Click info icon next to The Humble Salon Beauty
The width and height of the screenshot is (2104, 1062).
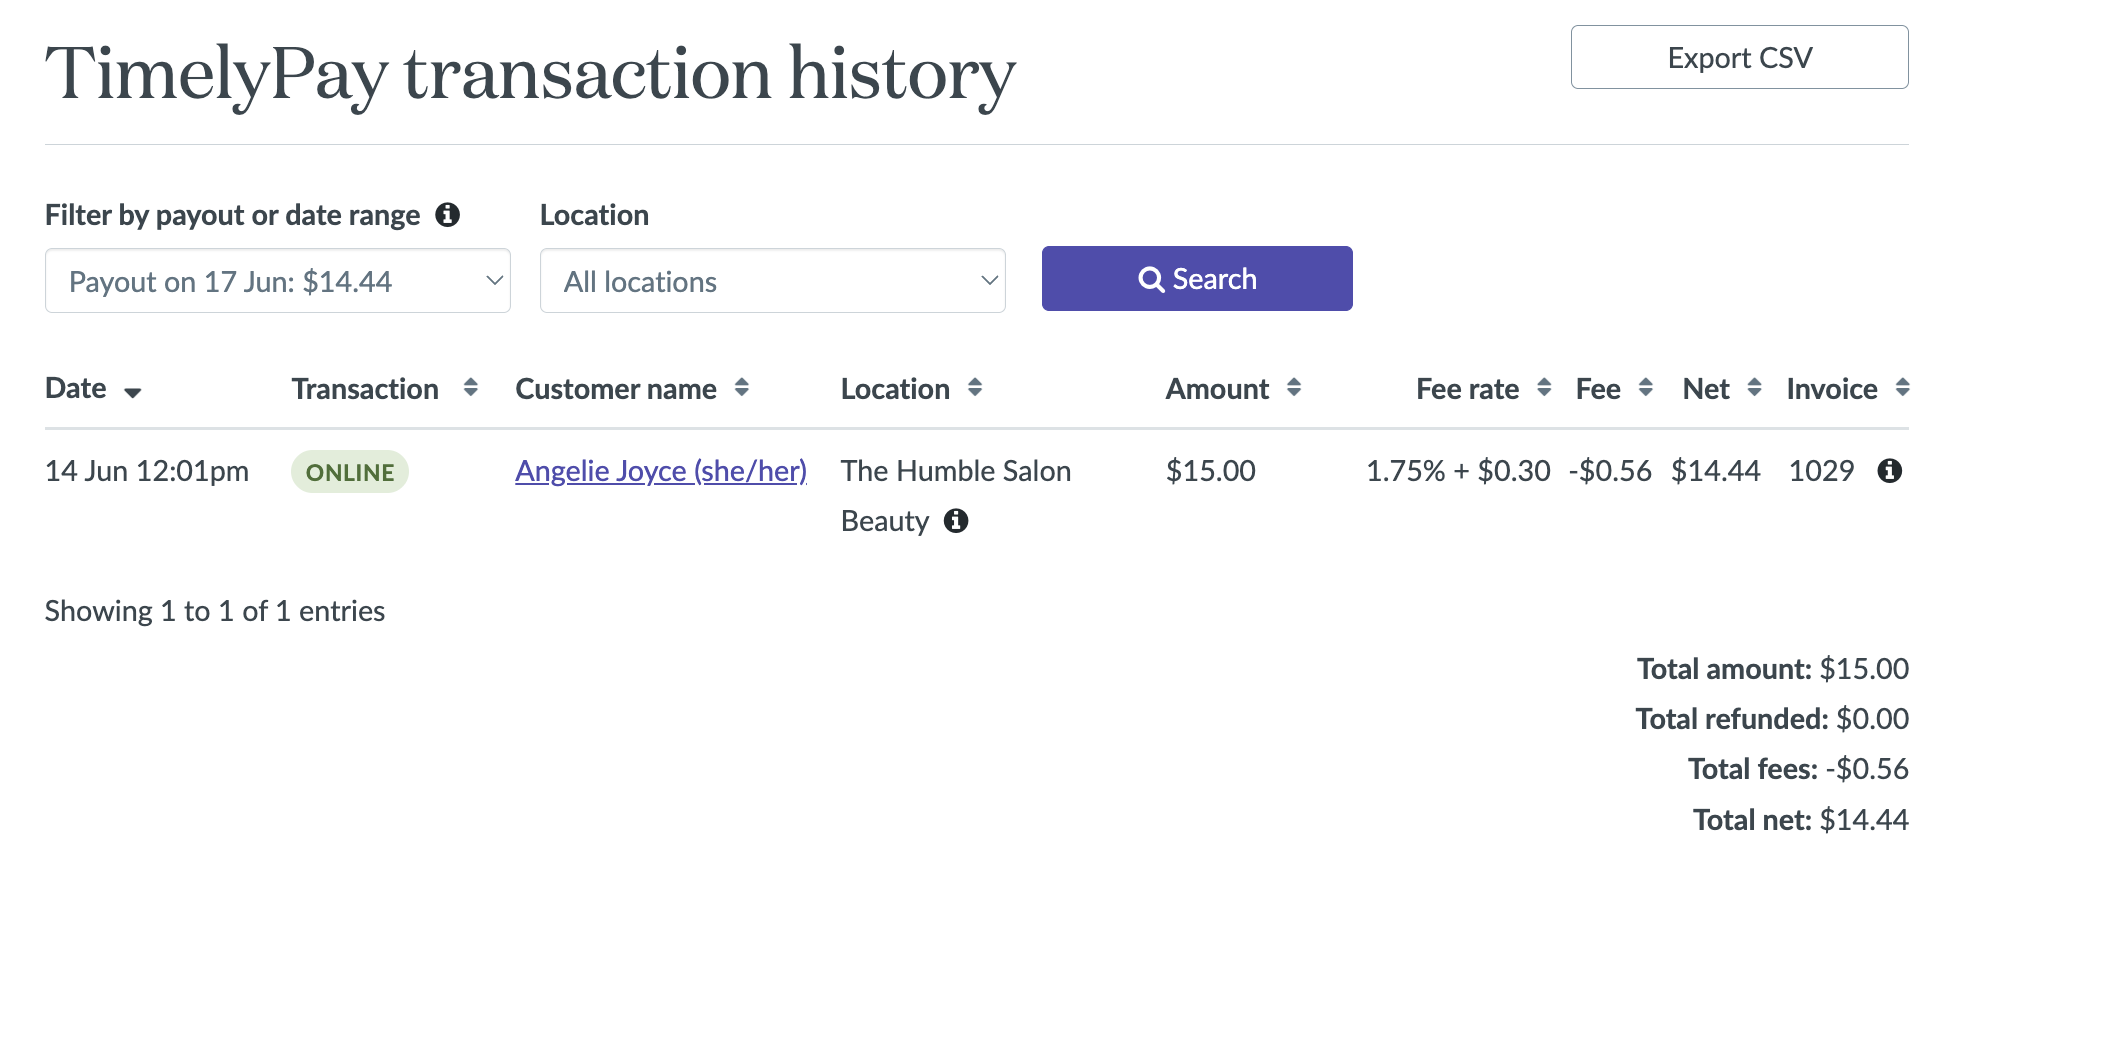(956, 521)
